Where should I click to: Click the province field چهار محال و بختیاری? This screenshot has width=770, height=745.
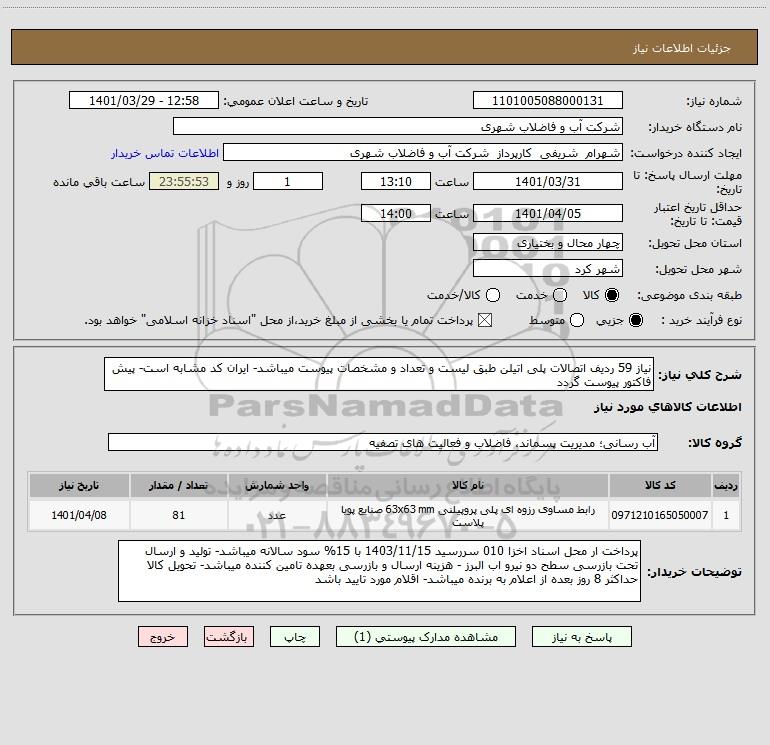548,242
